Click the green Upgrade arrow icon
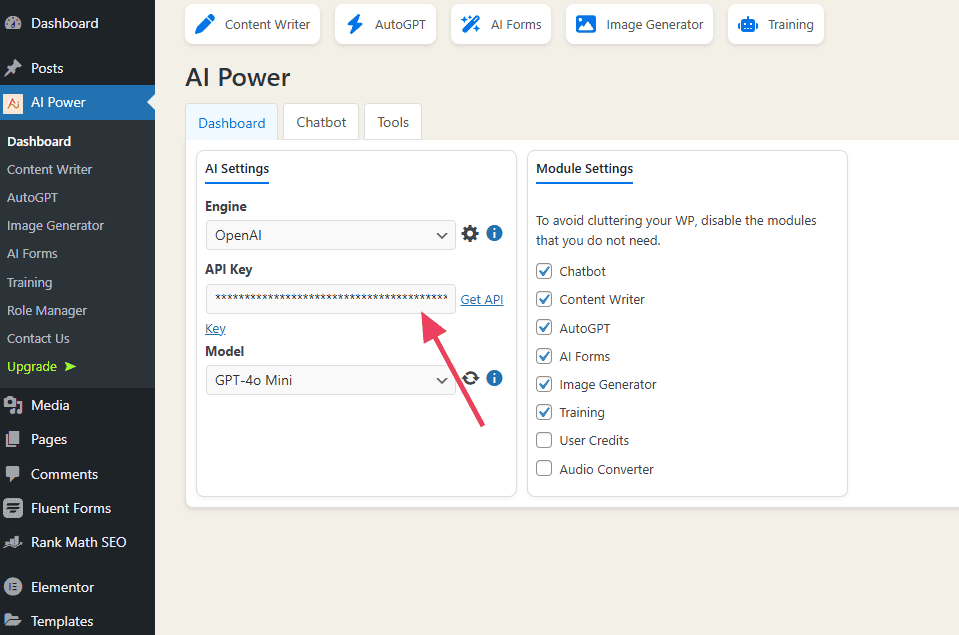The image size is (959, 635). [70, 366]
